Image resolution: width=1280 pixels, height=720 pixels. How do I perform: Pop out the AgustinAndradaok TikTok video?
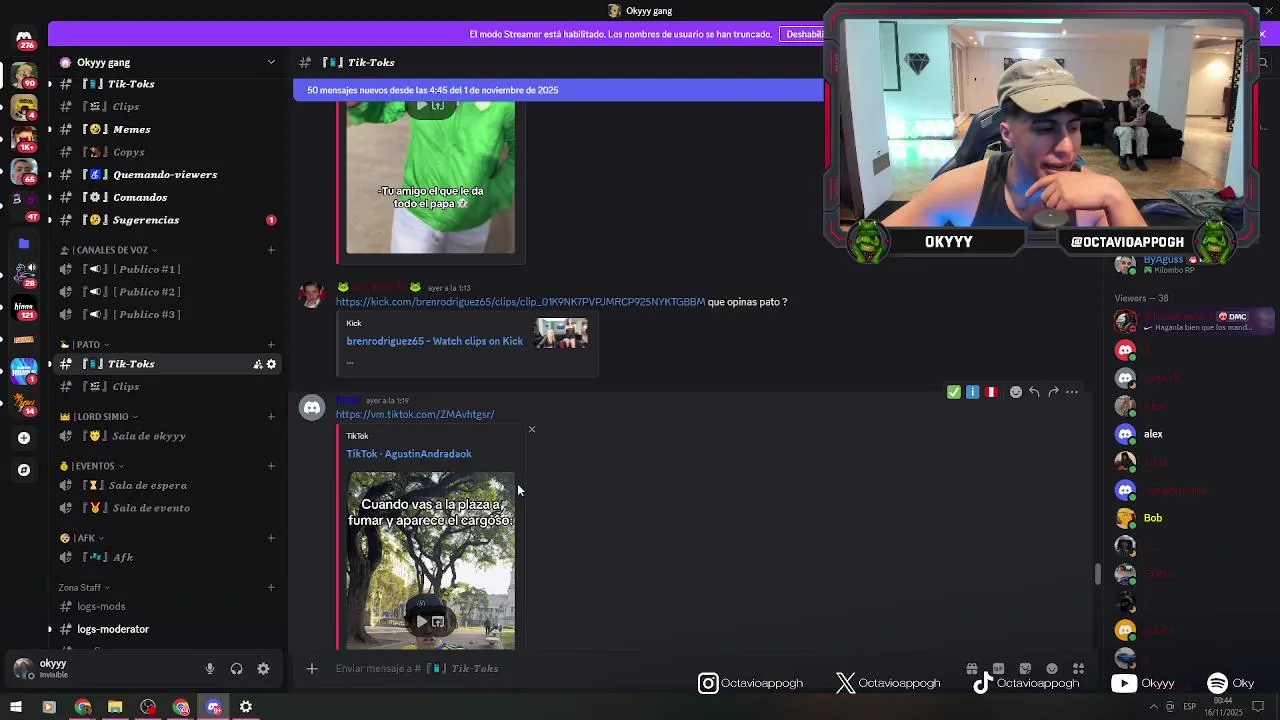coord(438,622)
